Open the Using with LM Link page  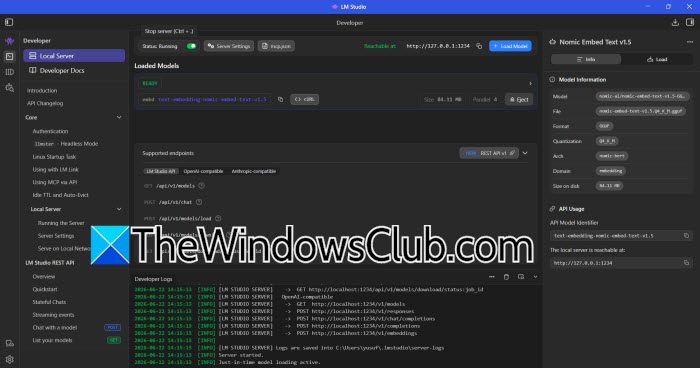(55, 169)
